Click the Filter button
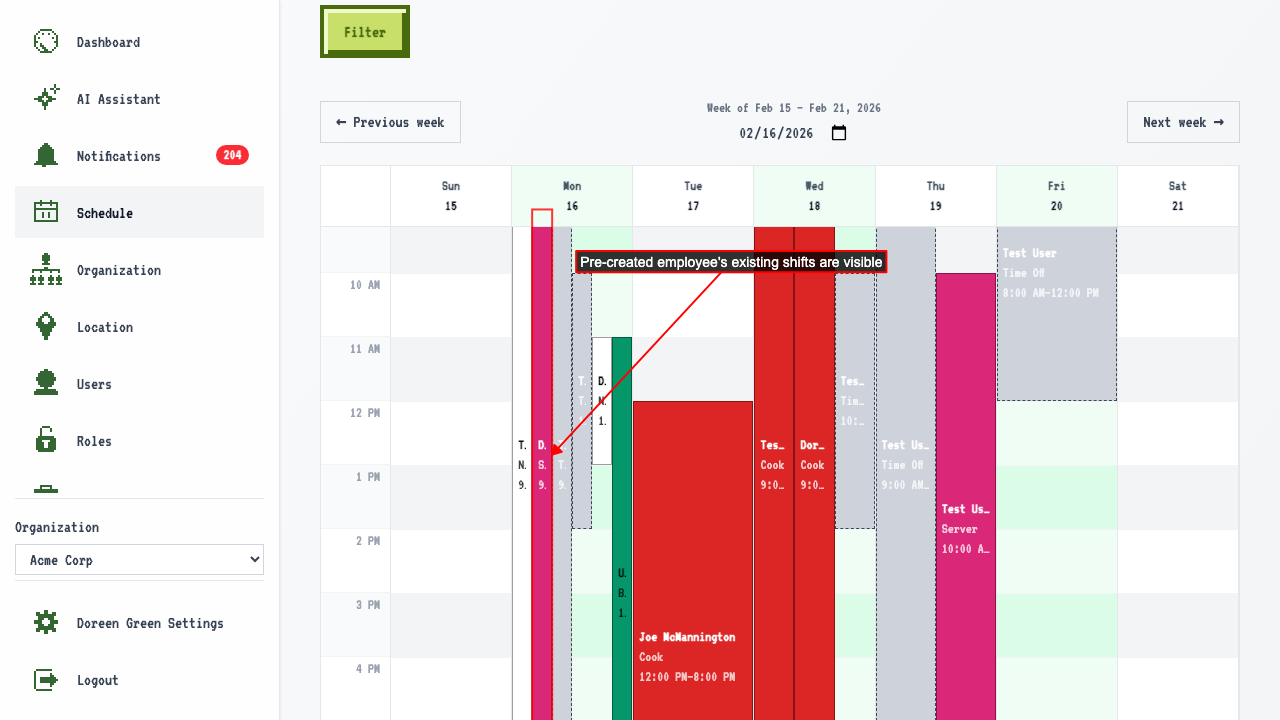 (x=365, y=32)
